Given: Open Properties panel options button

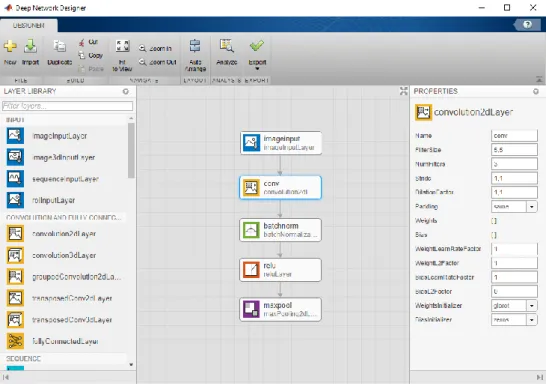Looking at the screenshot, I should pos(536,91).
